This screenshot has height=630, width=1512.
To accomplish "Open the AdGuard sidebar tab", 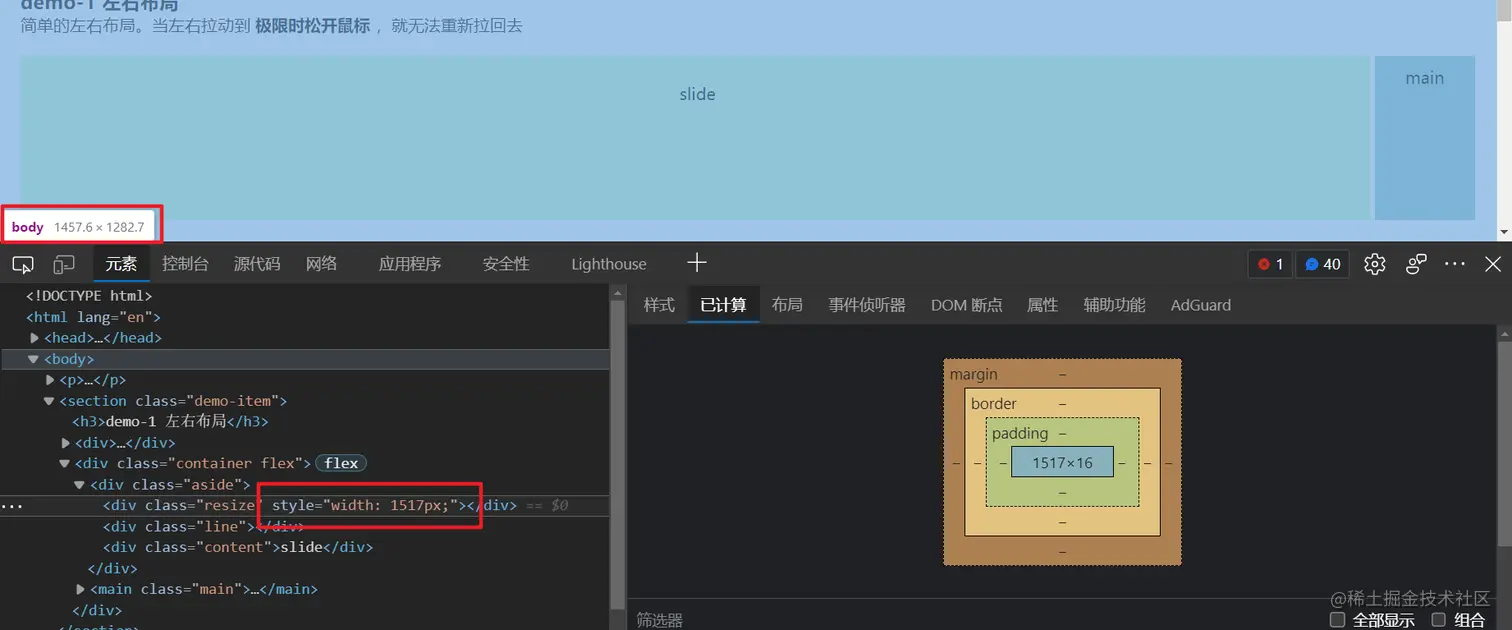I will (x=1201, y=305).
